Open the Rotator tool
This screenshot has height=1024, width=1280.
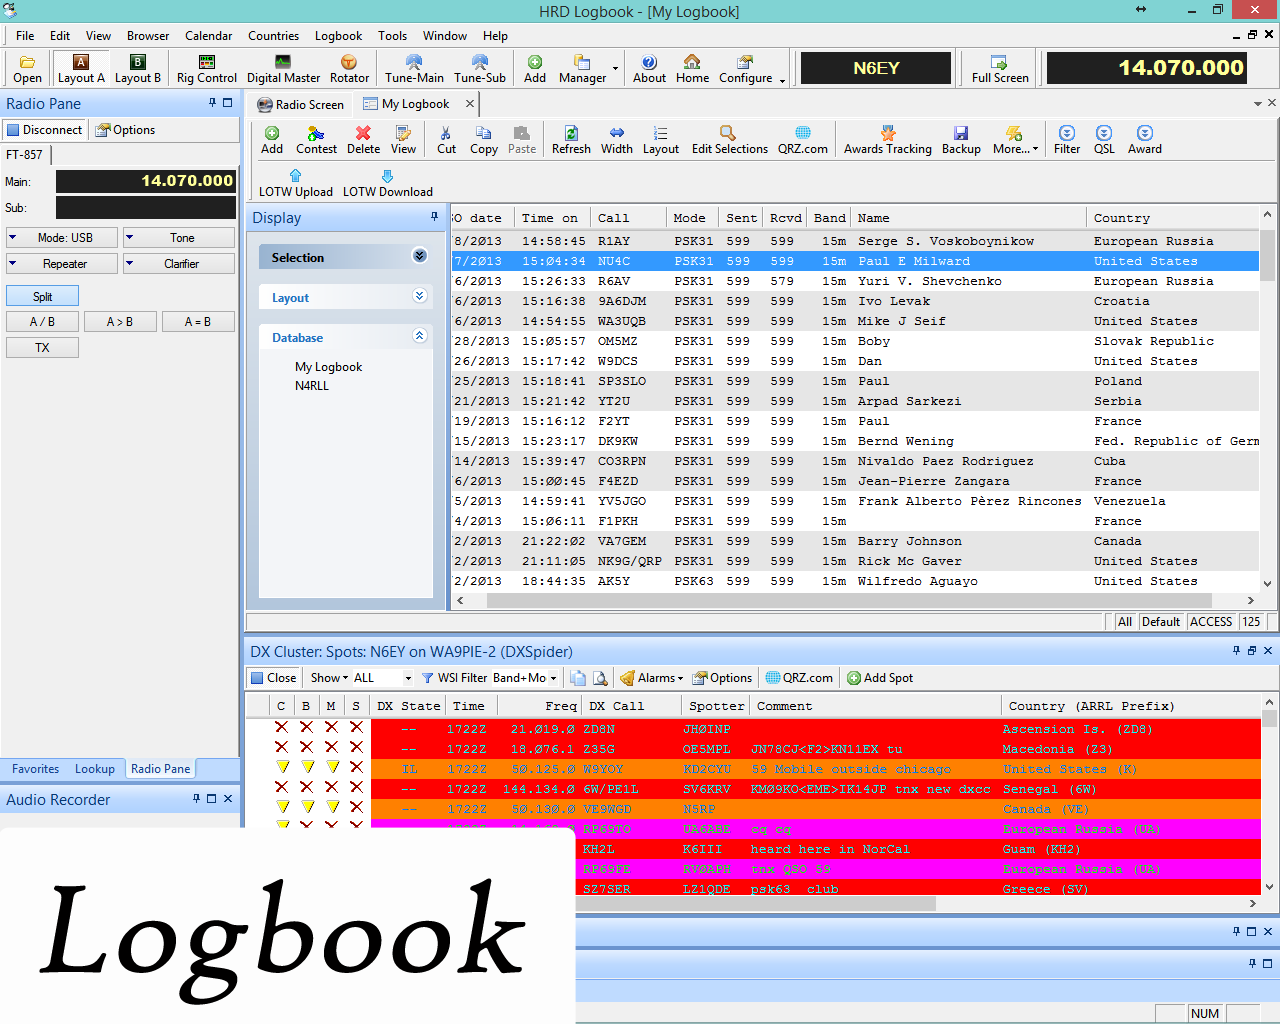click(x=349, y=69)
